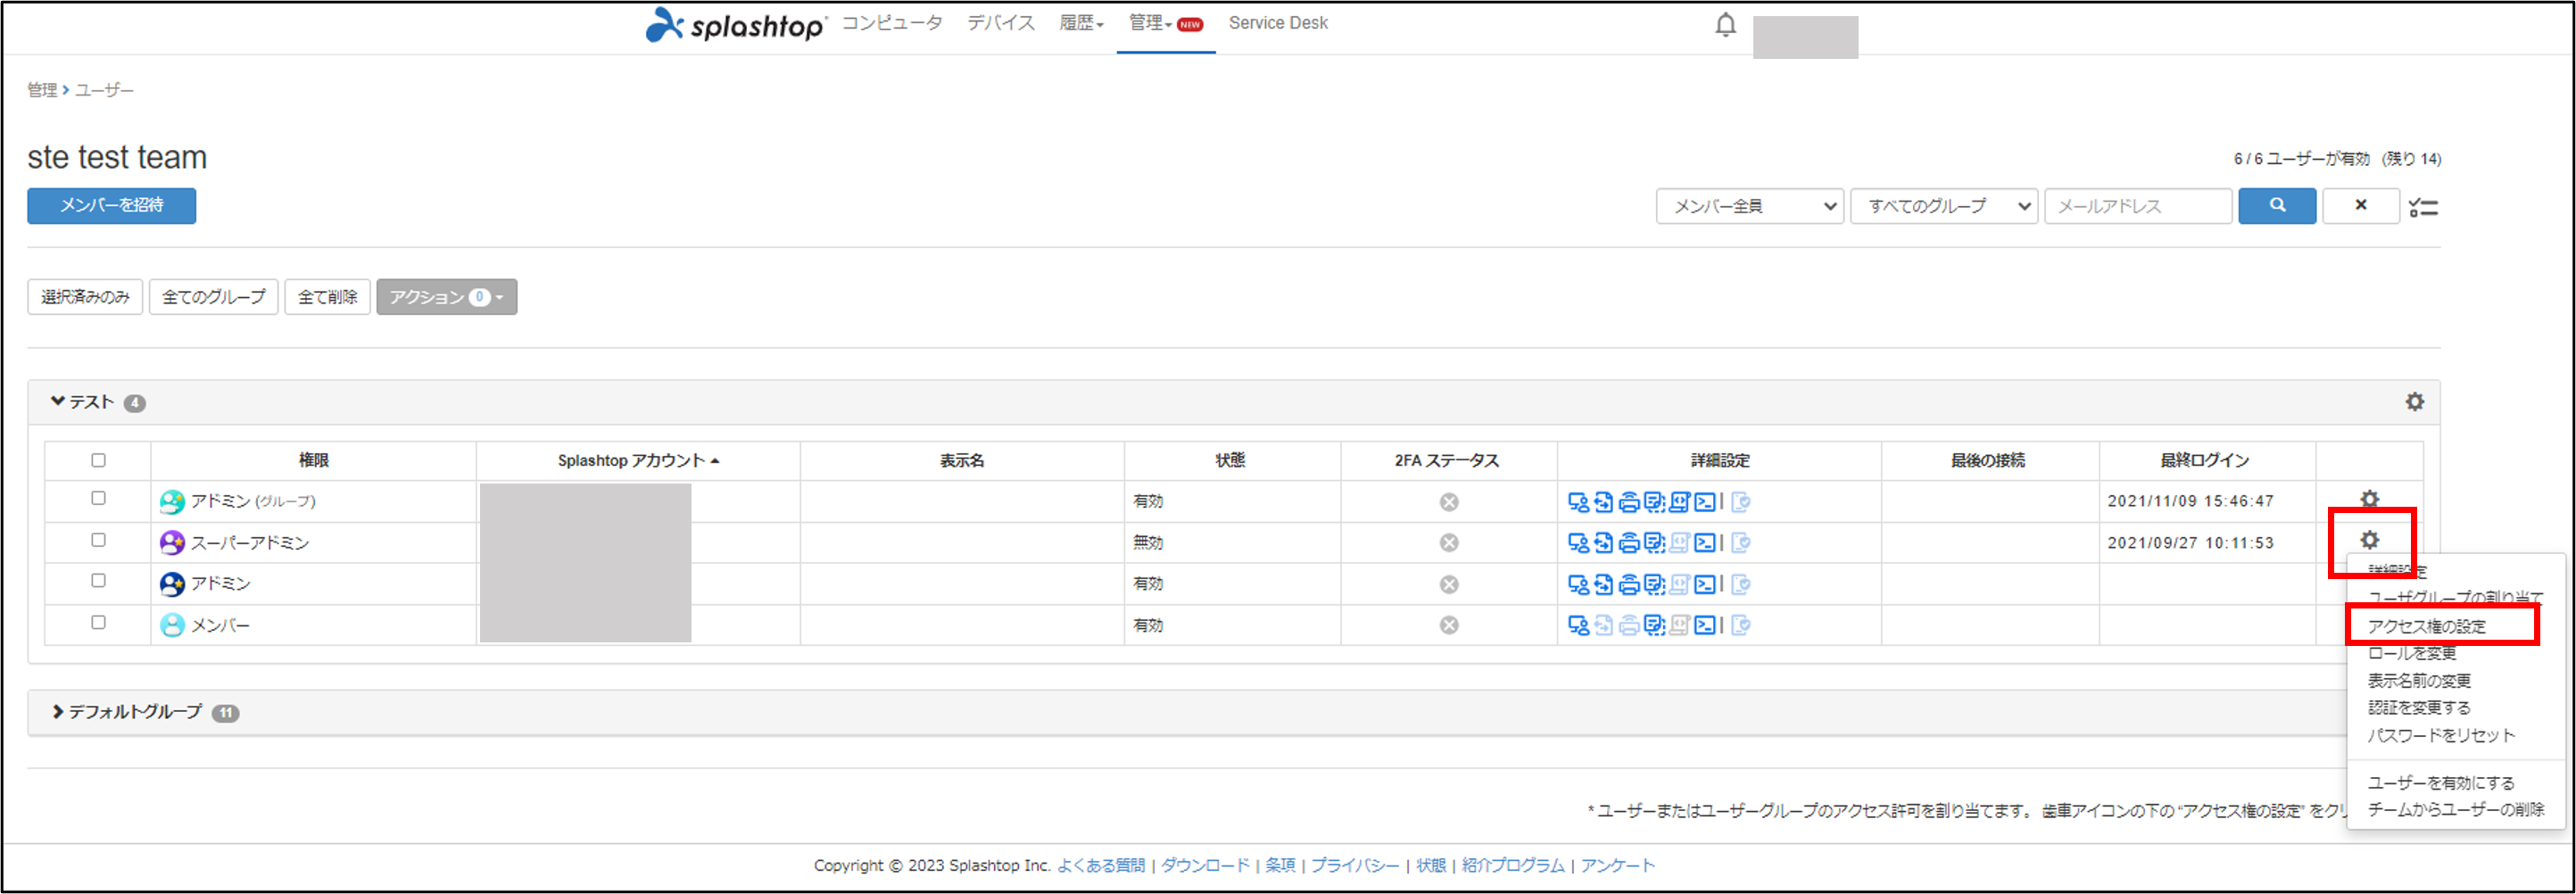
Task: Click command prompt icon in the アドミン row without (グループ)
Action: (1705, 584)
